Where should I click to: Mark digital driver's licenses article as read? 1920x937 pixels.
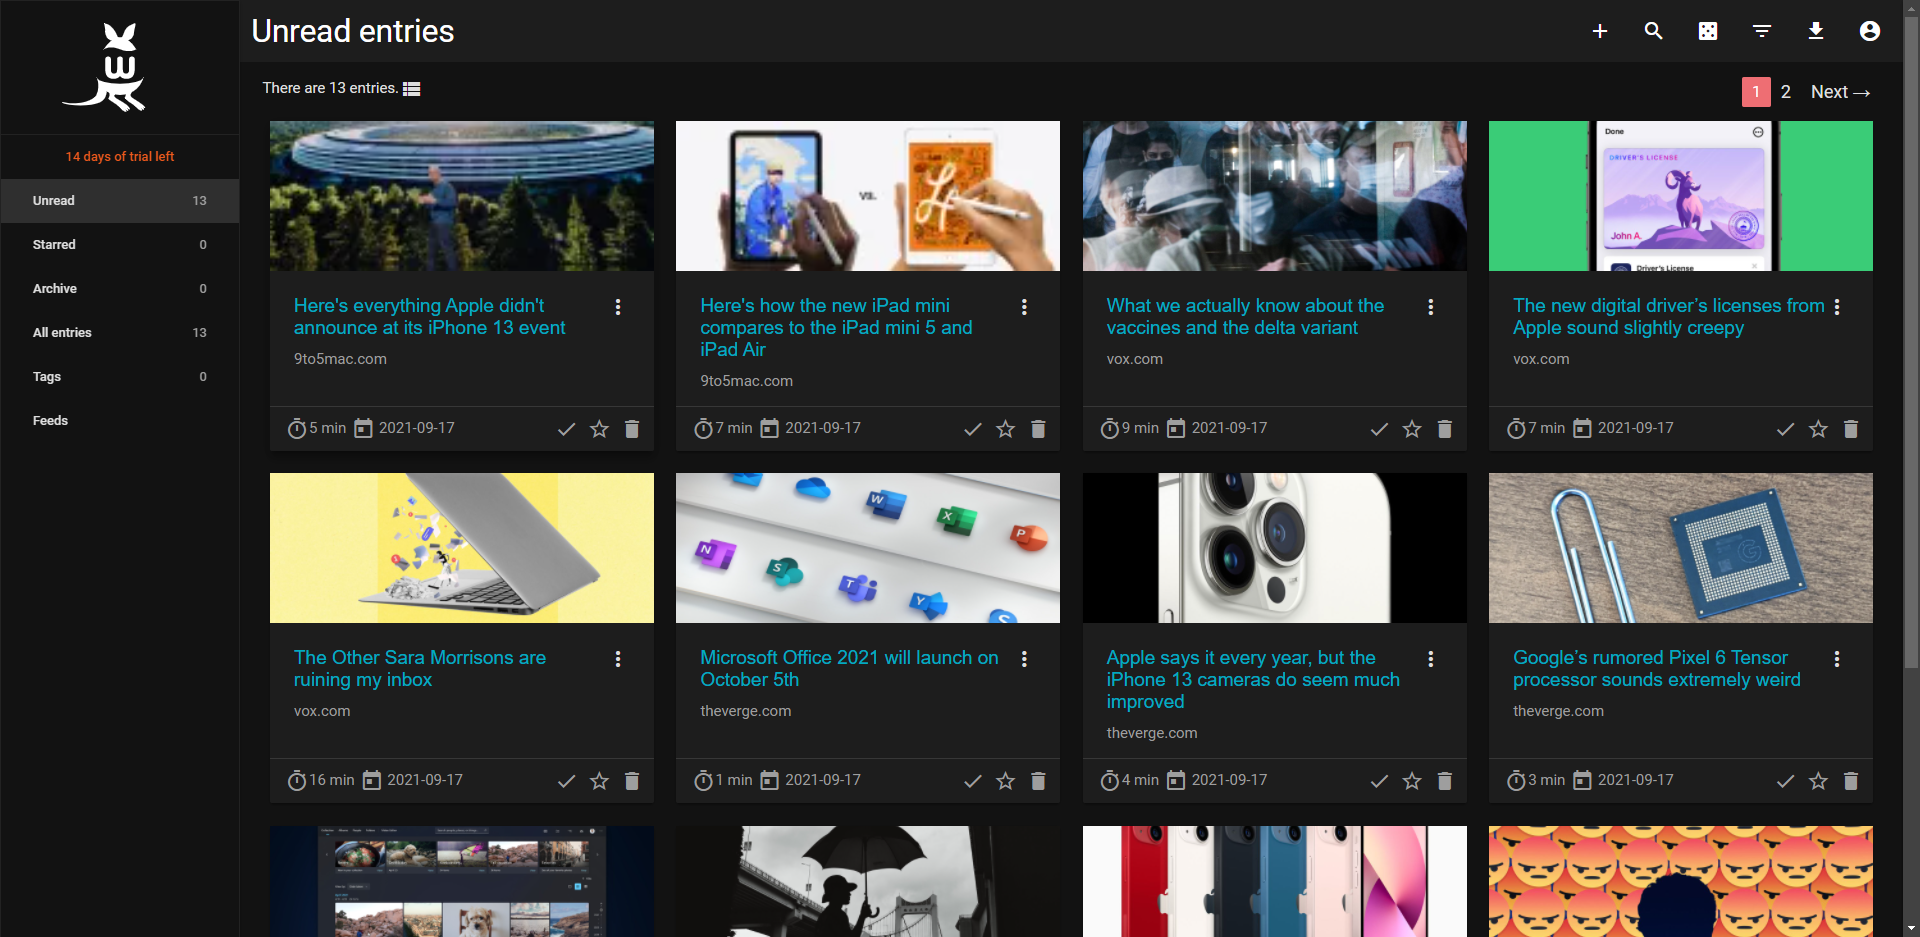(x=1785, y=429)
